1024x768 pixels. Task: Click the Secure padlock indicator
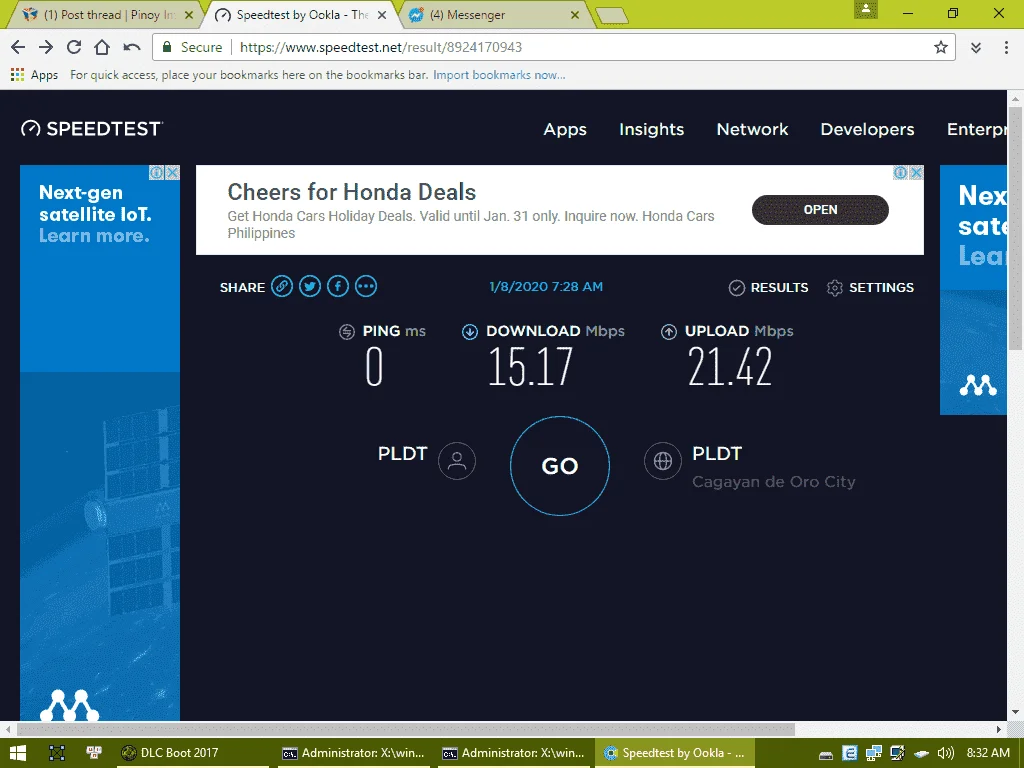click(x=192, y=47)
